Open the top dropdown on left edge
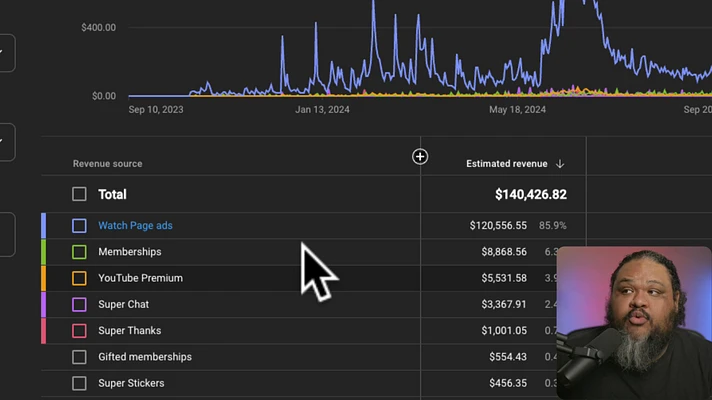 (x=5, y=52)
